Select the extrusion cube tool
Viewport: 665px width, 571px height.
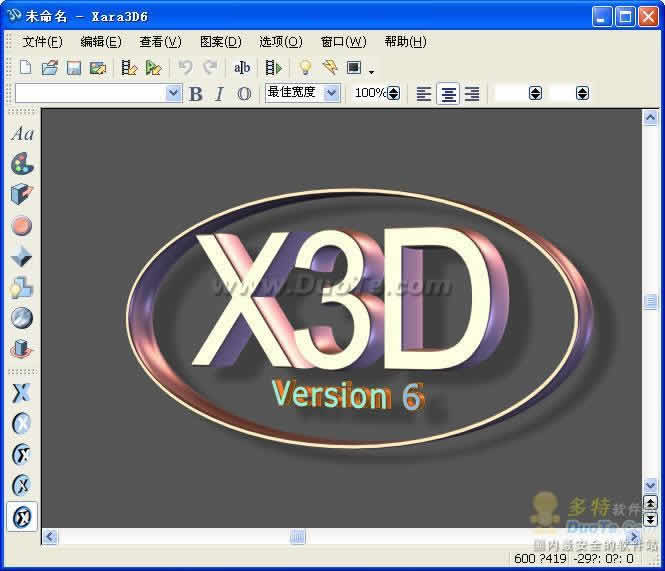(21, 194)
